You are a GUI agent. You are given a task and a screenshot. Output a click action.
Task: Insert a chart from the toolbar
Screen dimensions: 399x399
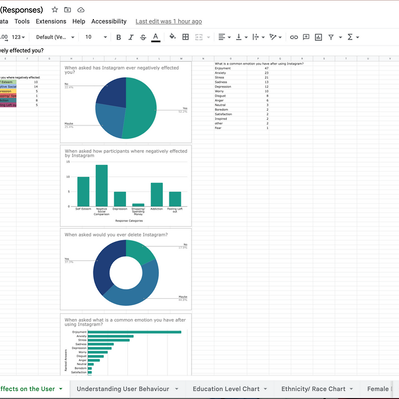click(318, 37)
